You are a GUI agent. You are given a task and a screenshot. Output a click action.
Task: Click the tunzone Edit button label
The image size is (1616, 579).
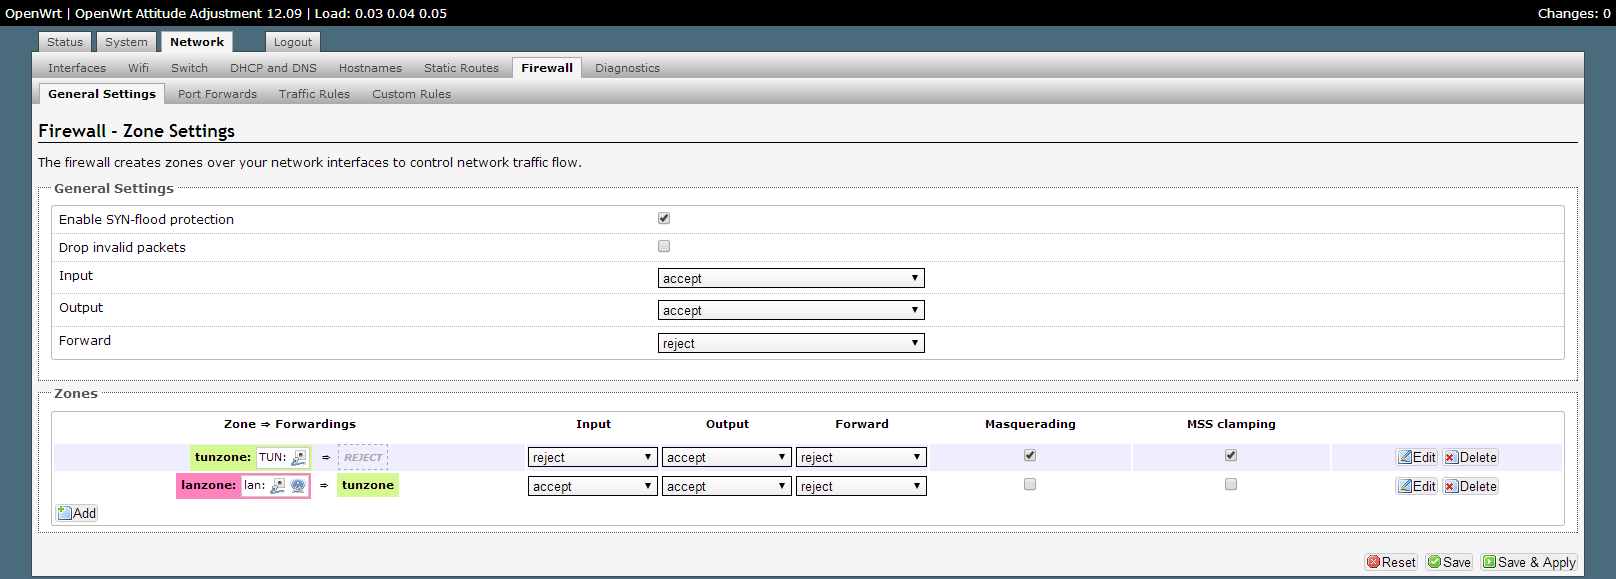click(x=1424, y=457)
